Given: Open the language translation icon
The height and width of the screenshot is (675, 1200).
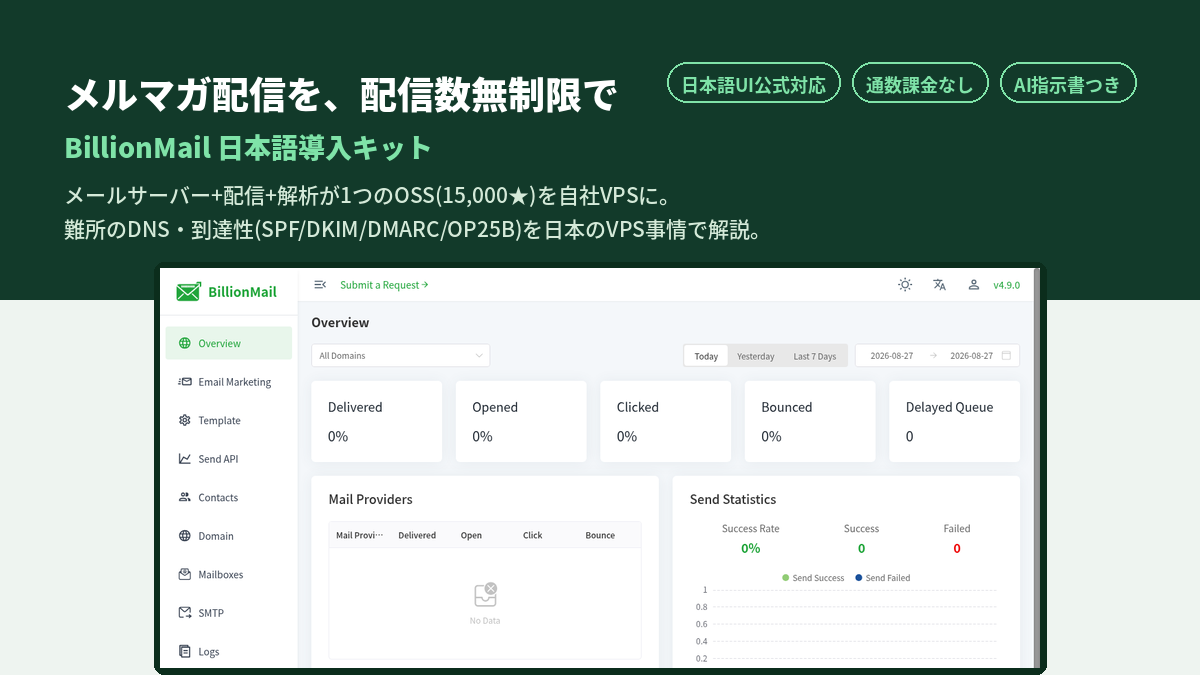Looking at the screenshot, I should click(939, 285).
